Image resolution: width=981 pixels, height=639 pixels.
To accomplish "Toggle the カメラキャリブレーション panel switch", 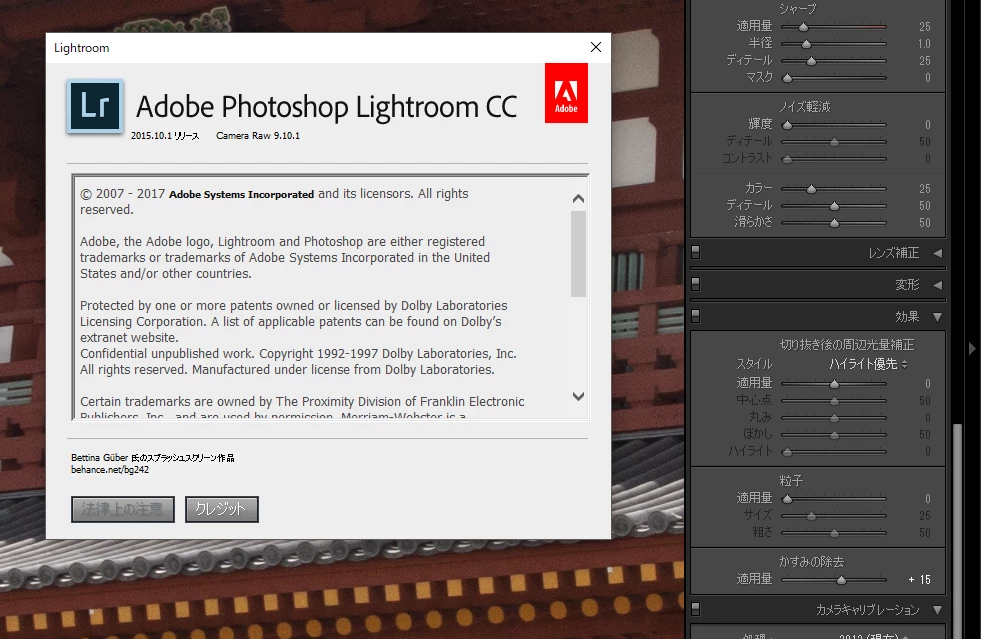I will tap(696, 609).
